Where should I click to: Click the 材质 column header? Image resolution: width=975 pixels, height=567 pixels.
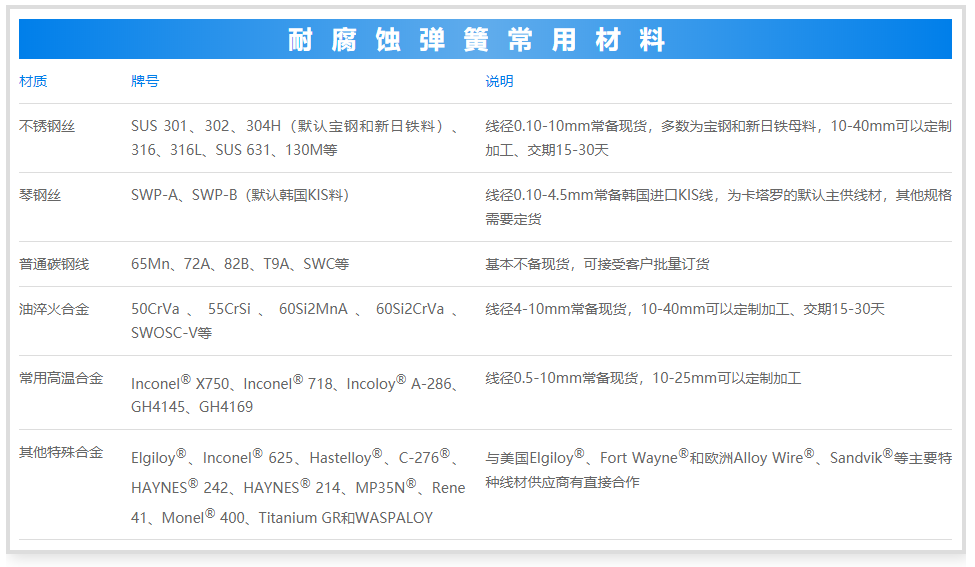click(33, 82)
